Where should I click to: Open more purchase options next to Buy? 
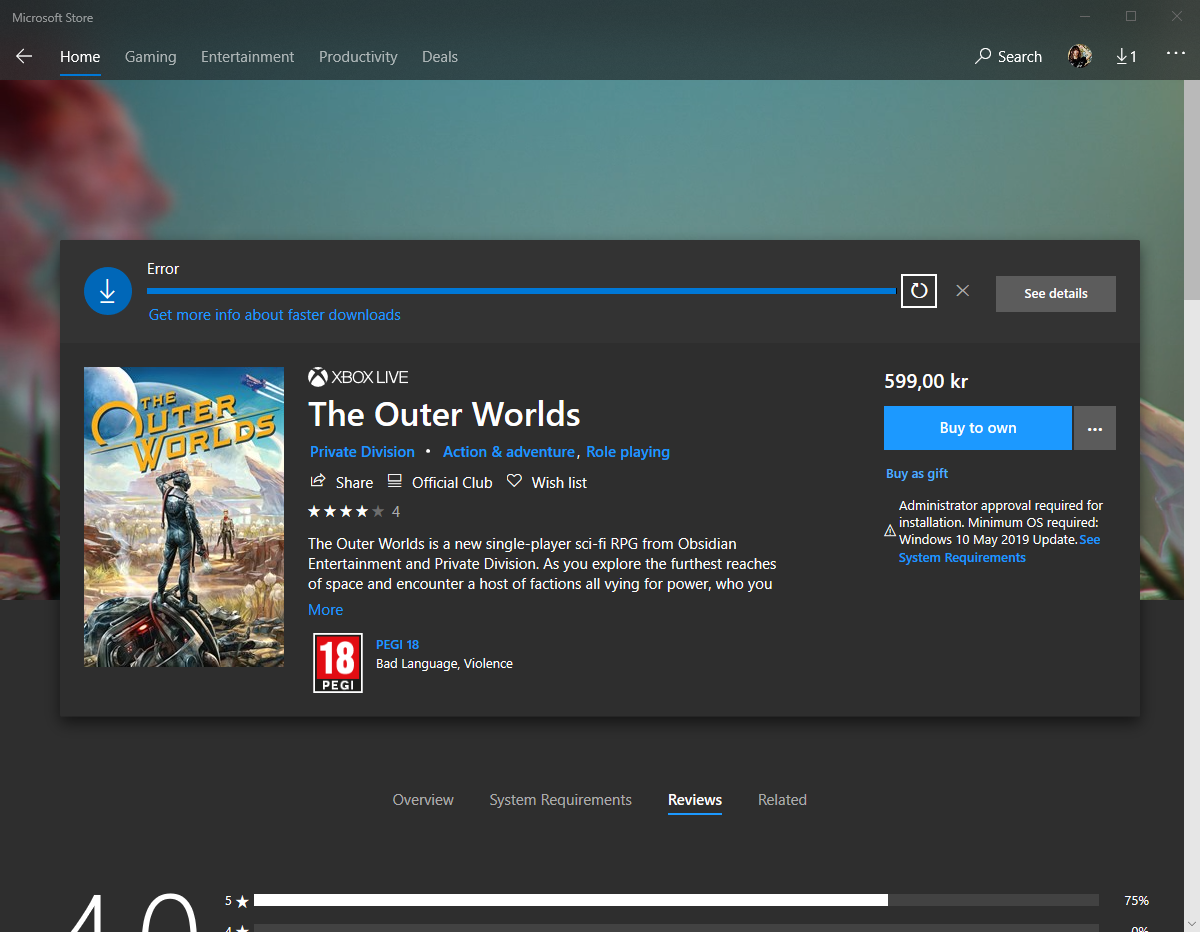pos(1095,428)
